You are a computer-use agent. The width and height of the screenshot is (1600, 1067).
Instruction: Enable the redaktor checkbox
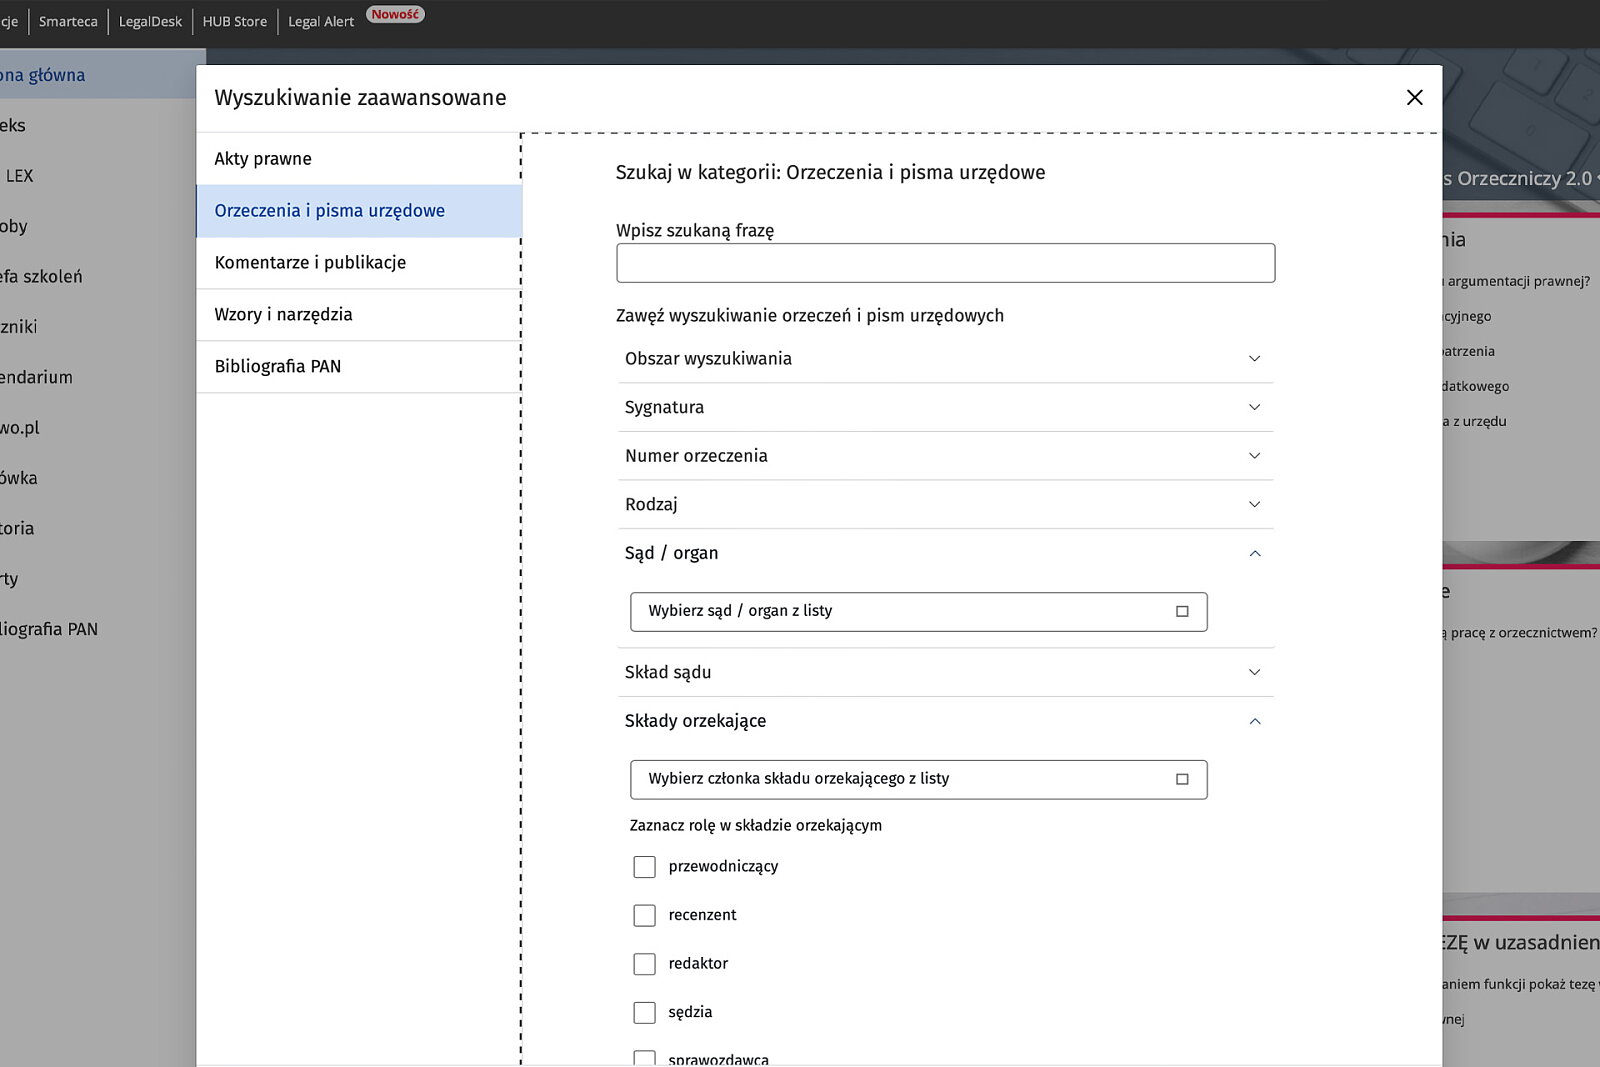(644, 964)
